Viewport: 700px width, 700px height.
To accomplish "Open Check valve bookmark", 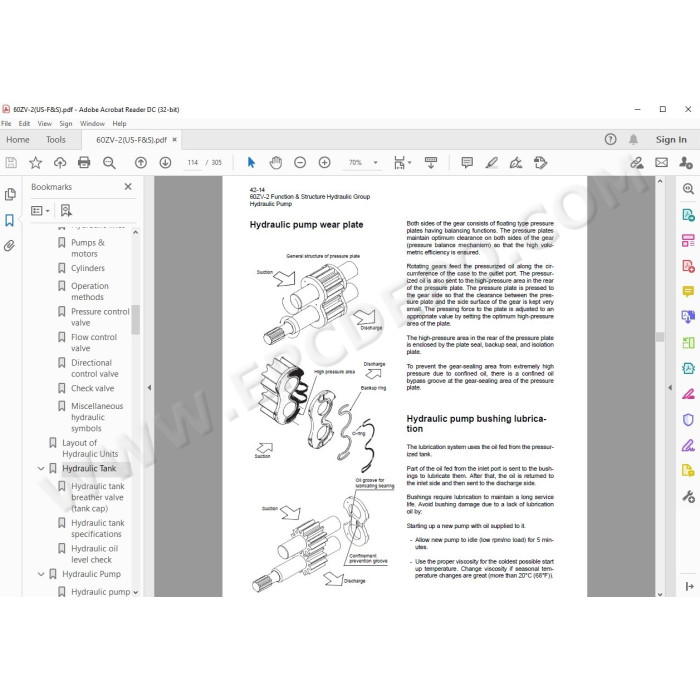I will [x=92, y=388].
